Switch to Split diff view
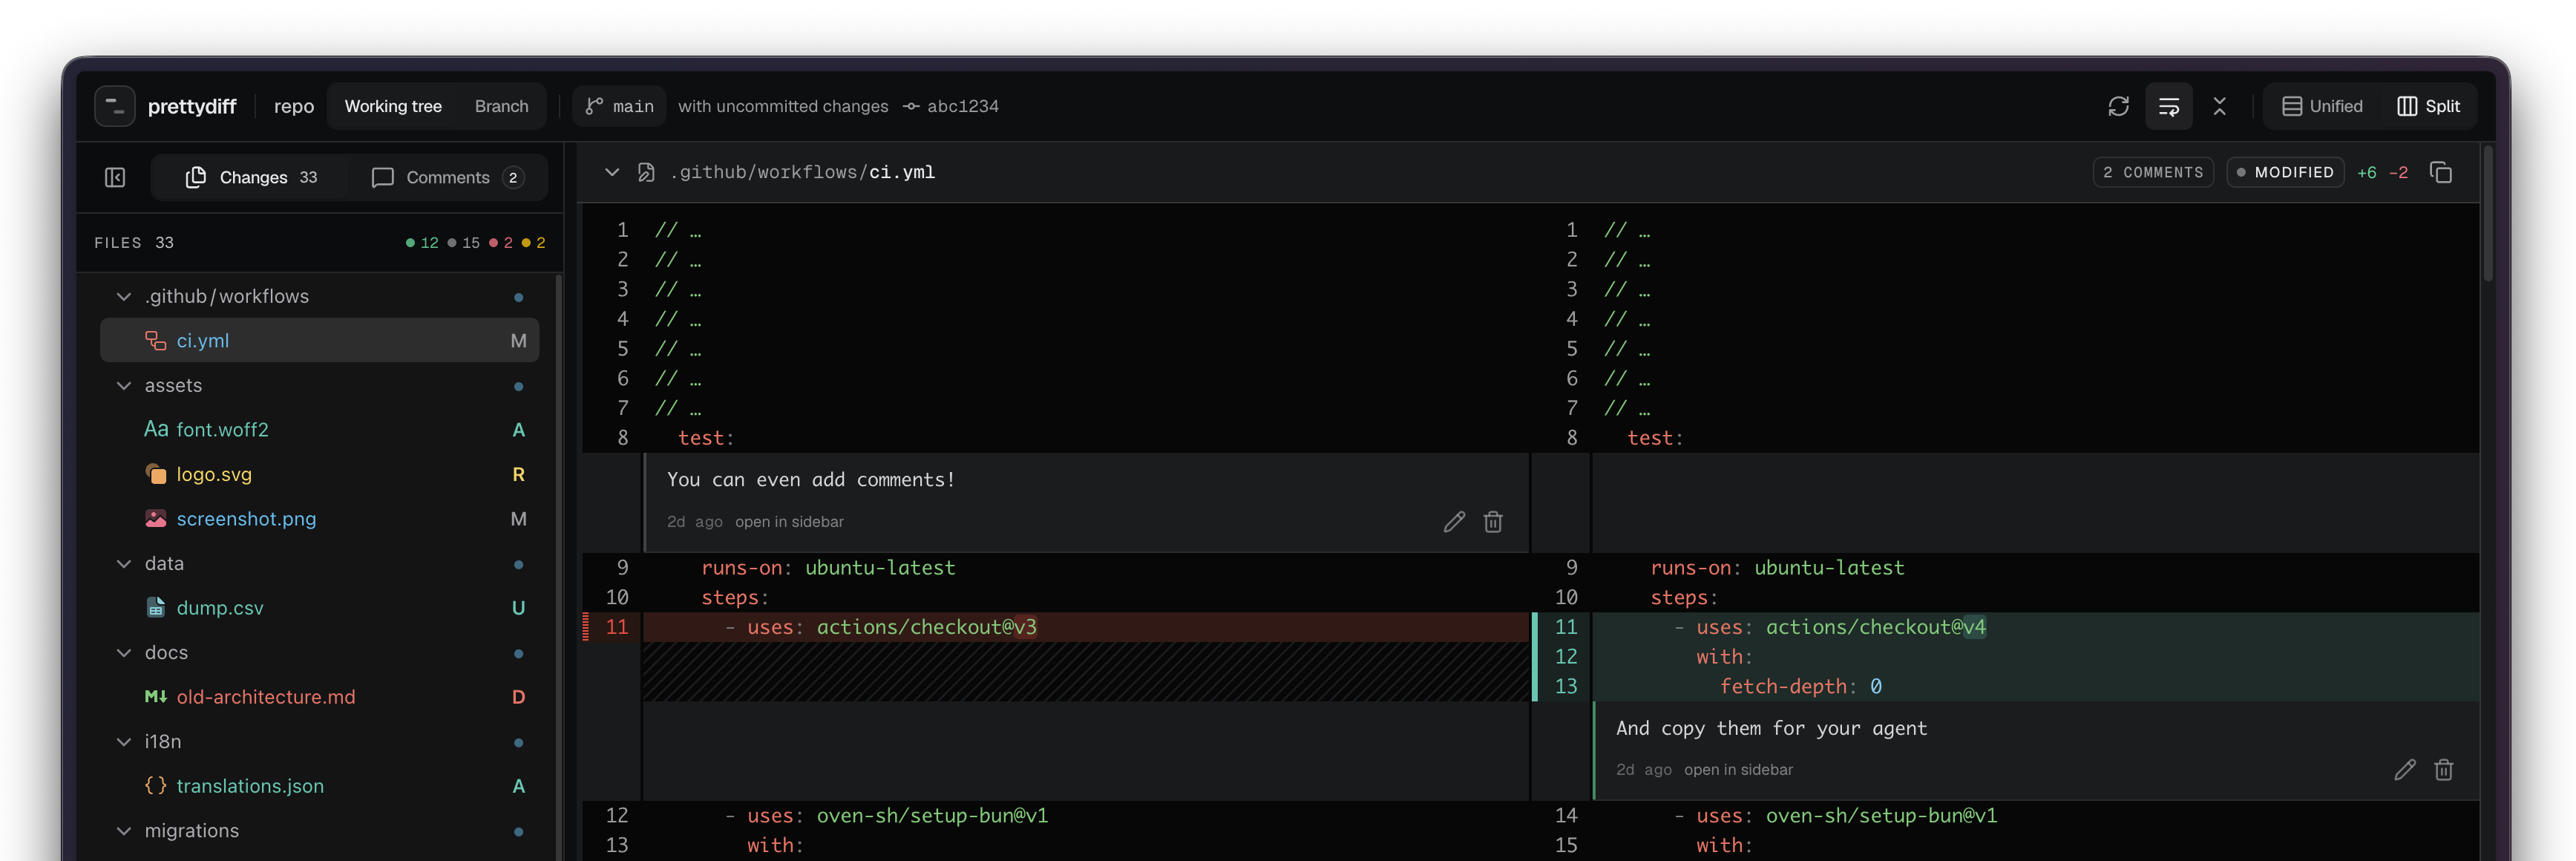The width and height of the screenshot is (2576, 861). (x=2428, y=106)
